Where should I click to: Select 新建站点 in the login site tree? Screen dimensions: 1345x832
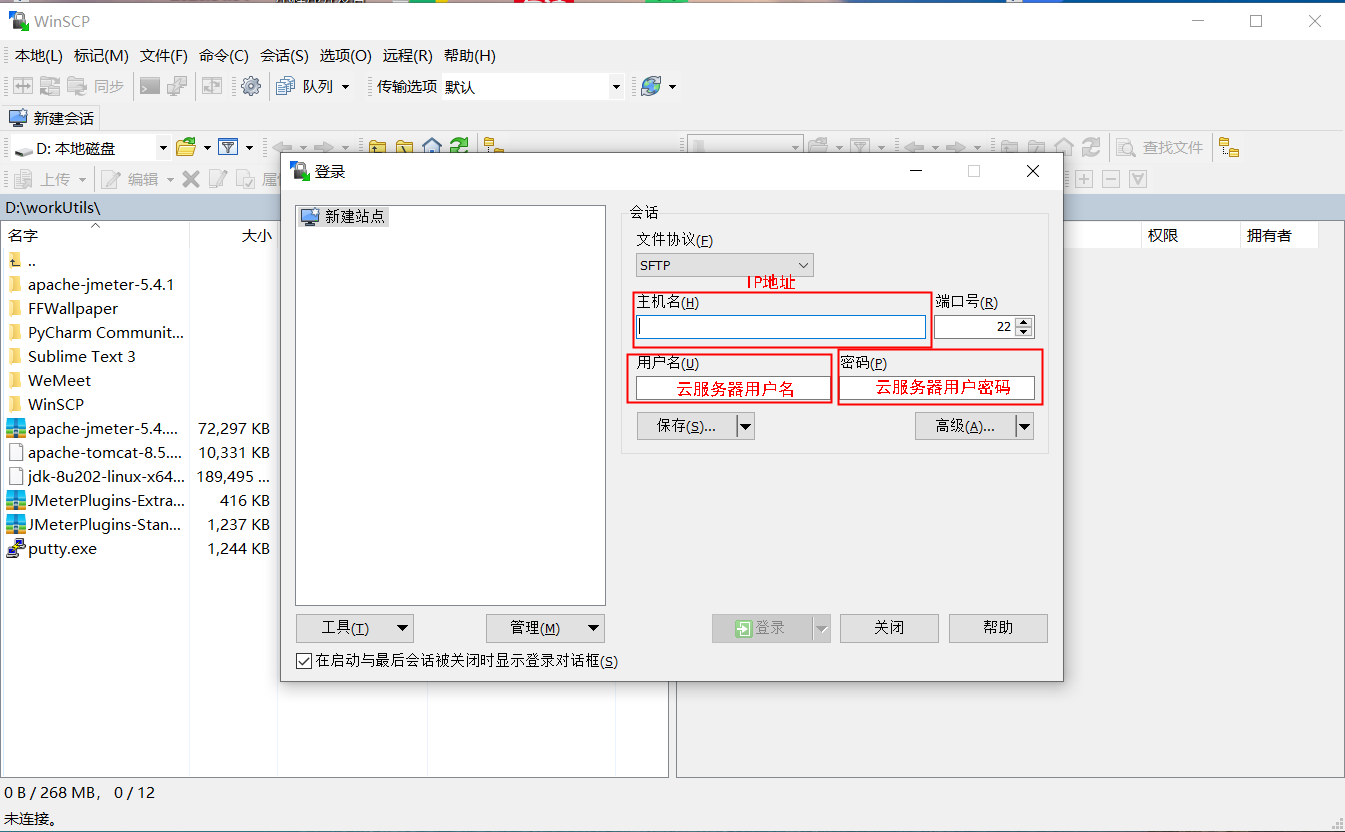tap(344, 216)
